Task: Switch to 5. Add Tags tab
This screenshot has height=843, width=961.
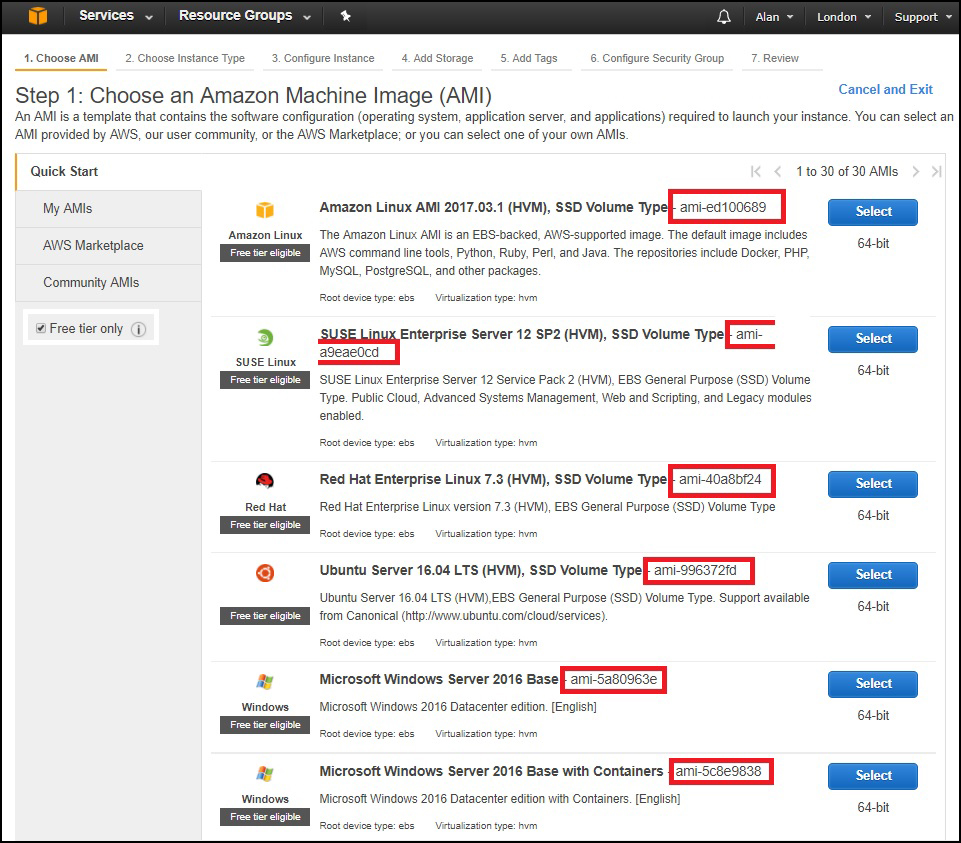Action: 529,58
